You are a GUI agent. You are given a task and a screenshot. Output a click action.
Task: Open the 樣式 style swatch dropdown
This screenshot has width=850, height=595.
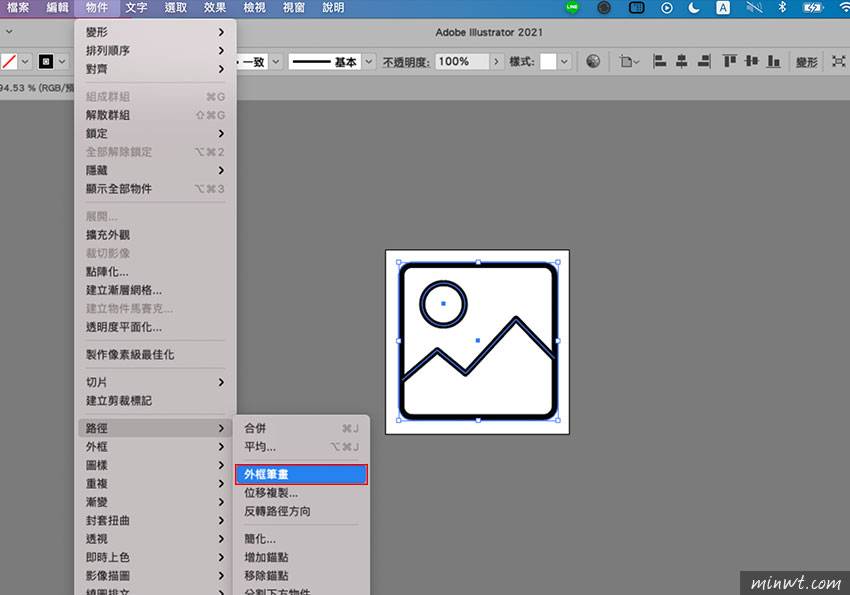(565, 62)
